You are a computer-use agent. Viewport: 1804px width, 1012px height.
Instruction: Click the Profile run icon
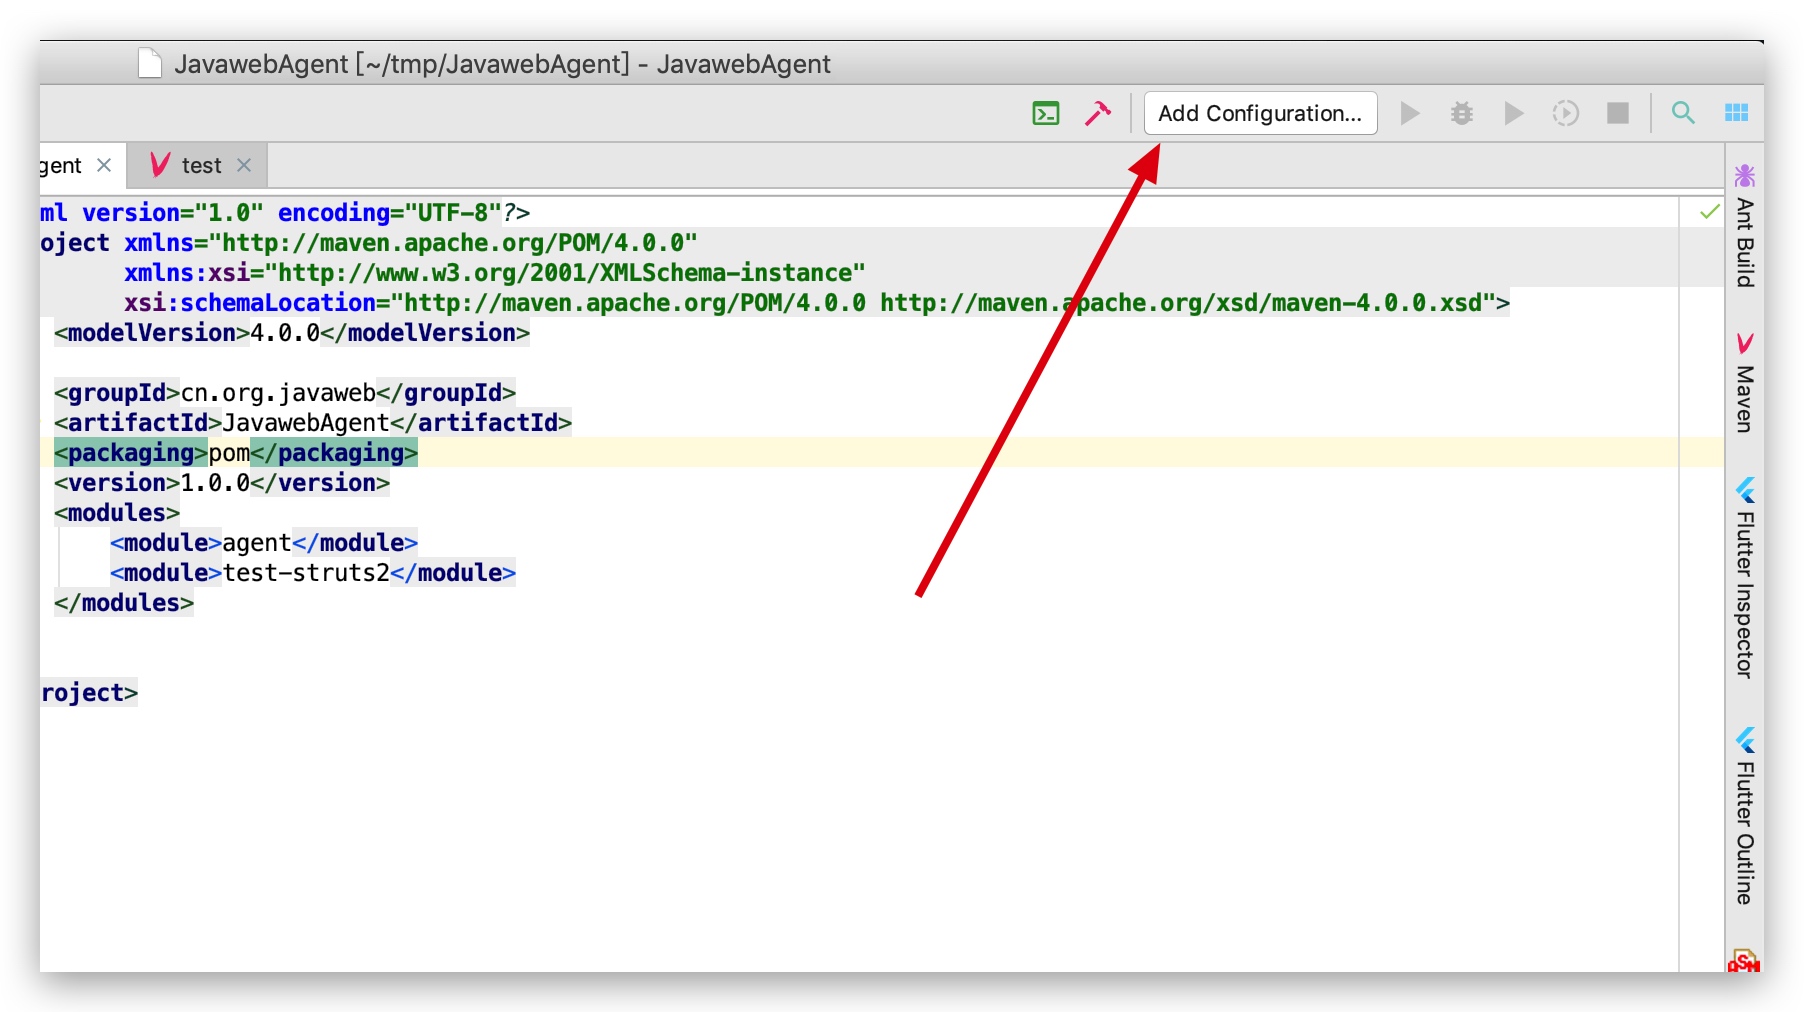1565,114
